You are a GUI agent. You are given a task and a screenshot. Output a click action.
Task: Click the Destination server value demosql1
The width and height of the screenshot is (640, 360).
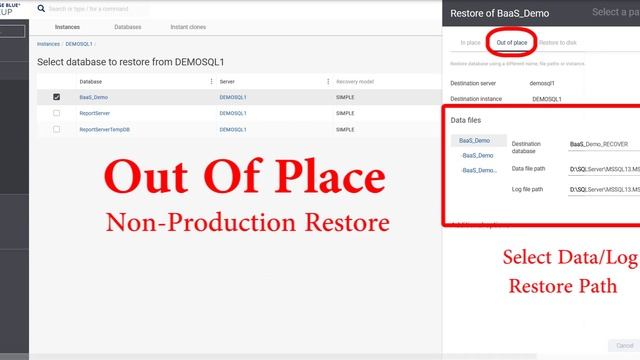[x=542, y=83]
